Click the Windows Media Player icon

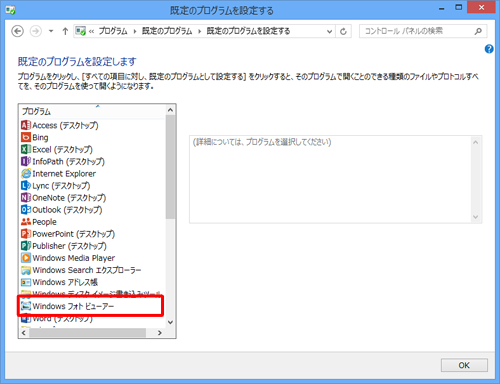click(x=26, y=258)
